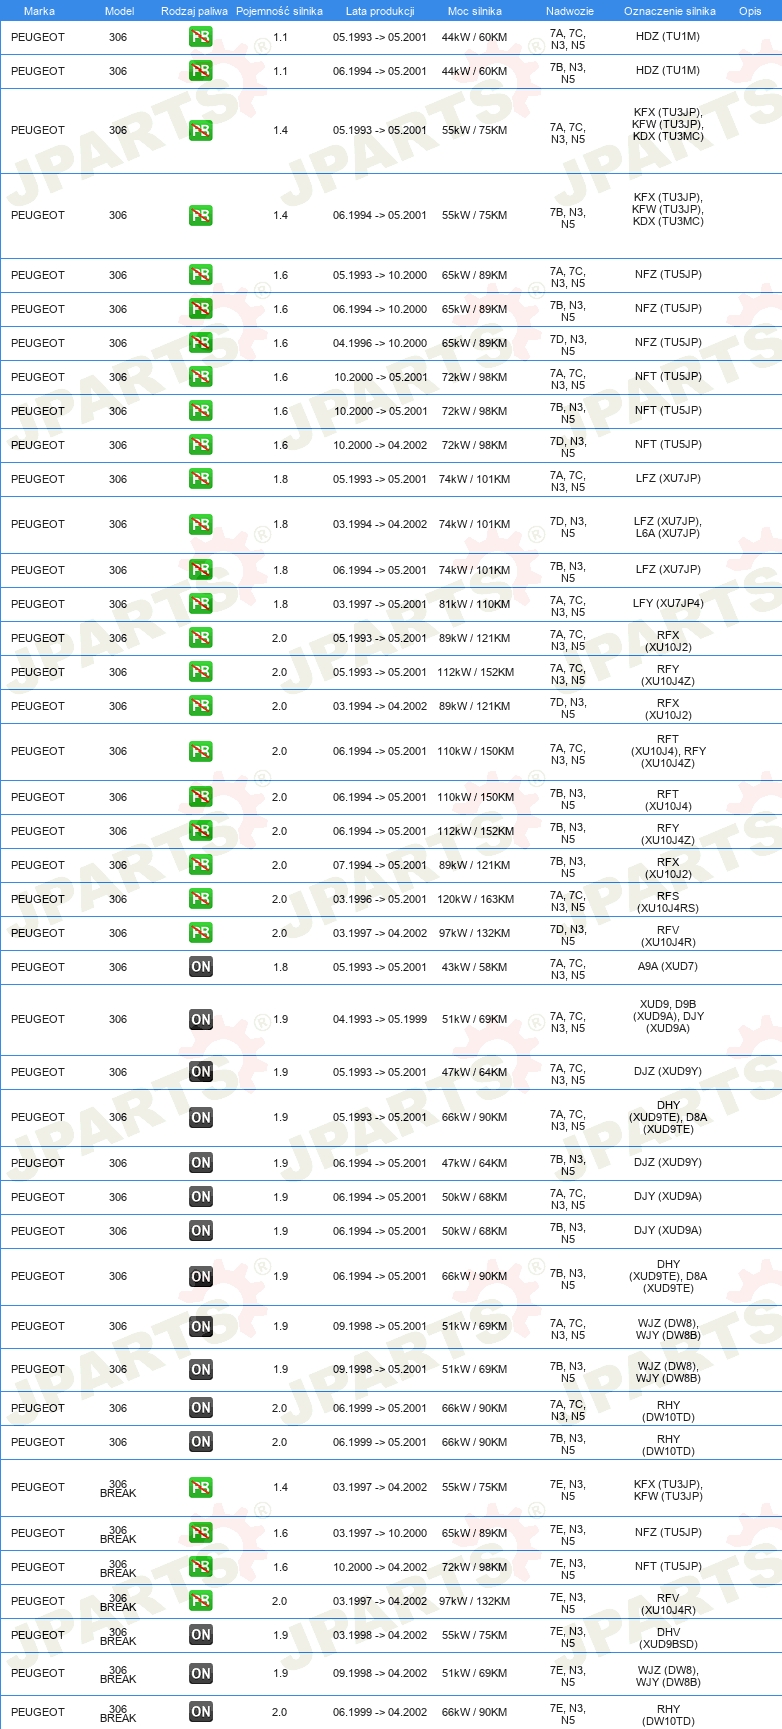Click the 04.1996 -> 10.2000 date cell
Viewport: 782px width, 1729px height.
tap(380, 343)
